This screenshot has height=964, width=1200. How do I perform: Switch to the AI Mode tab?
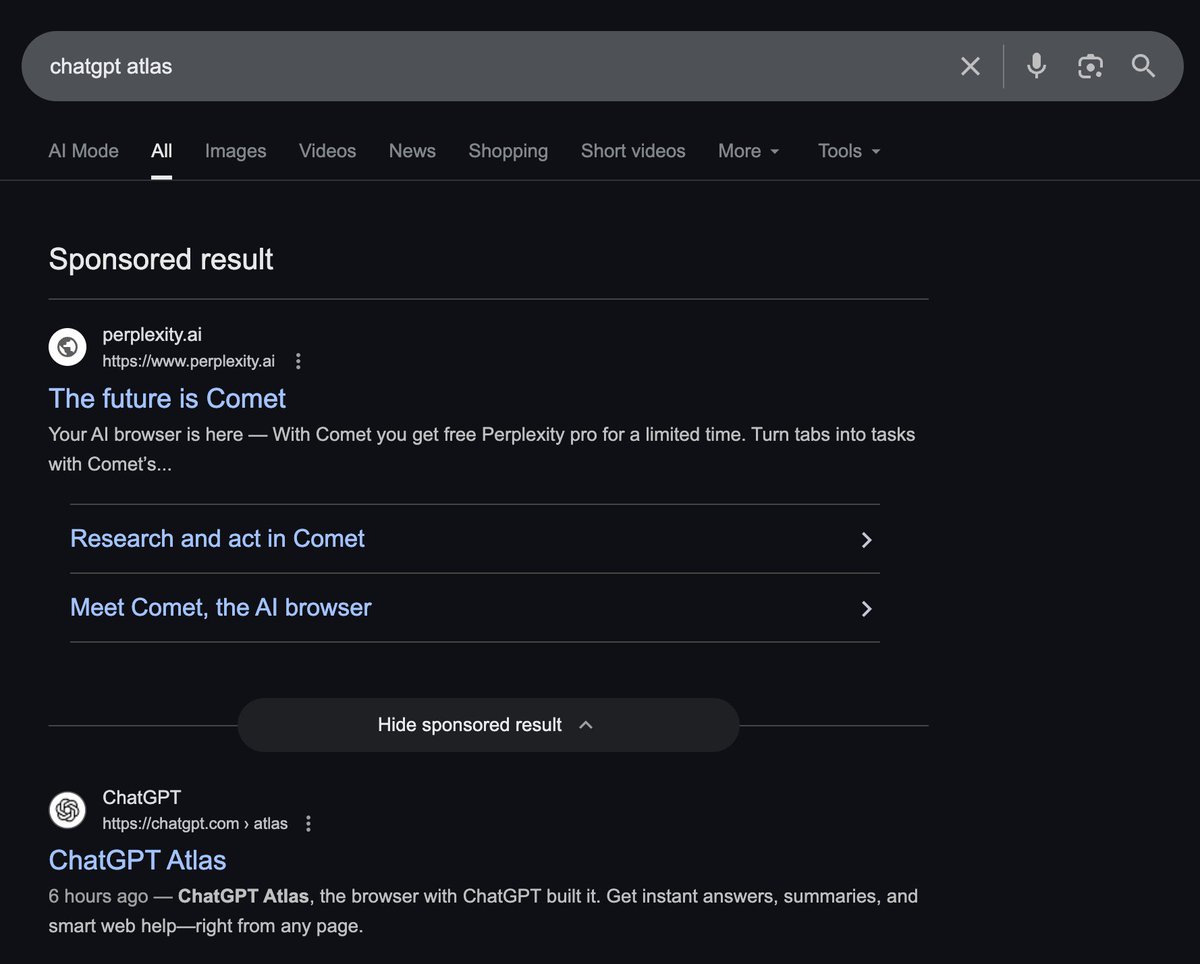84,151
